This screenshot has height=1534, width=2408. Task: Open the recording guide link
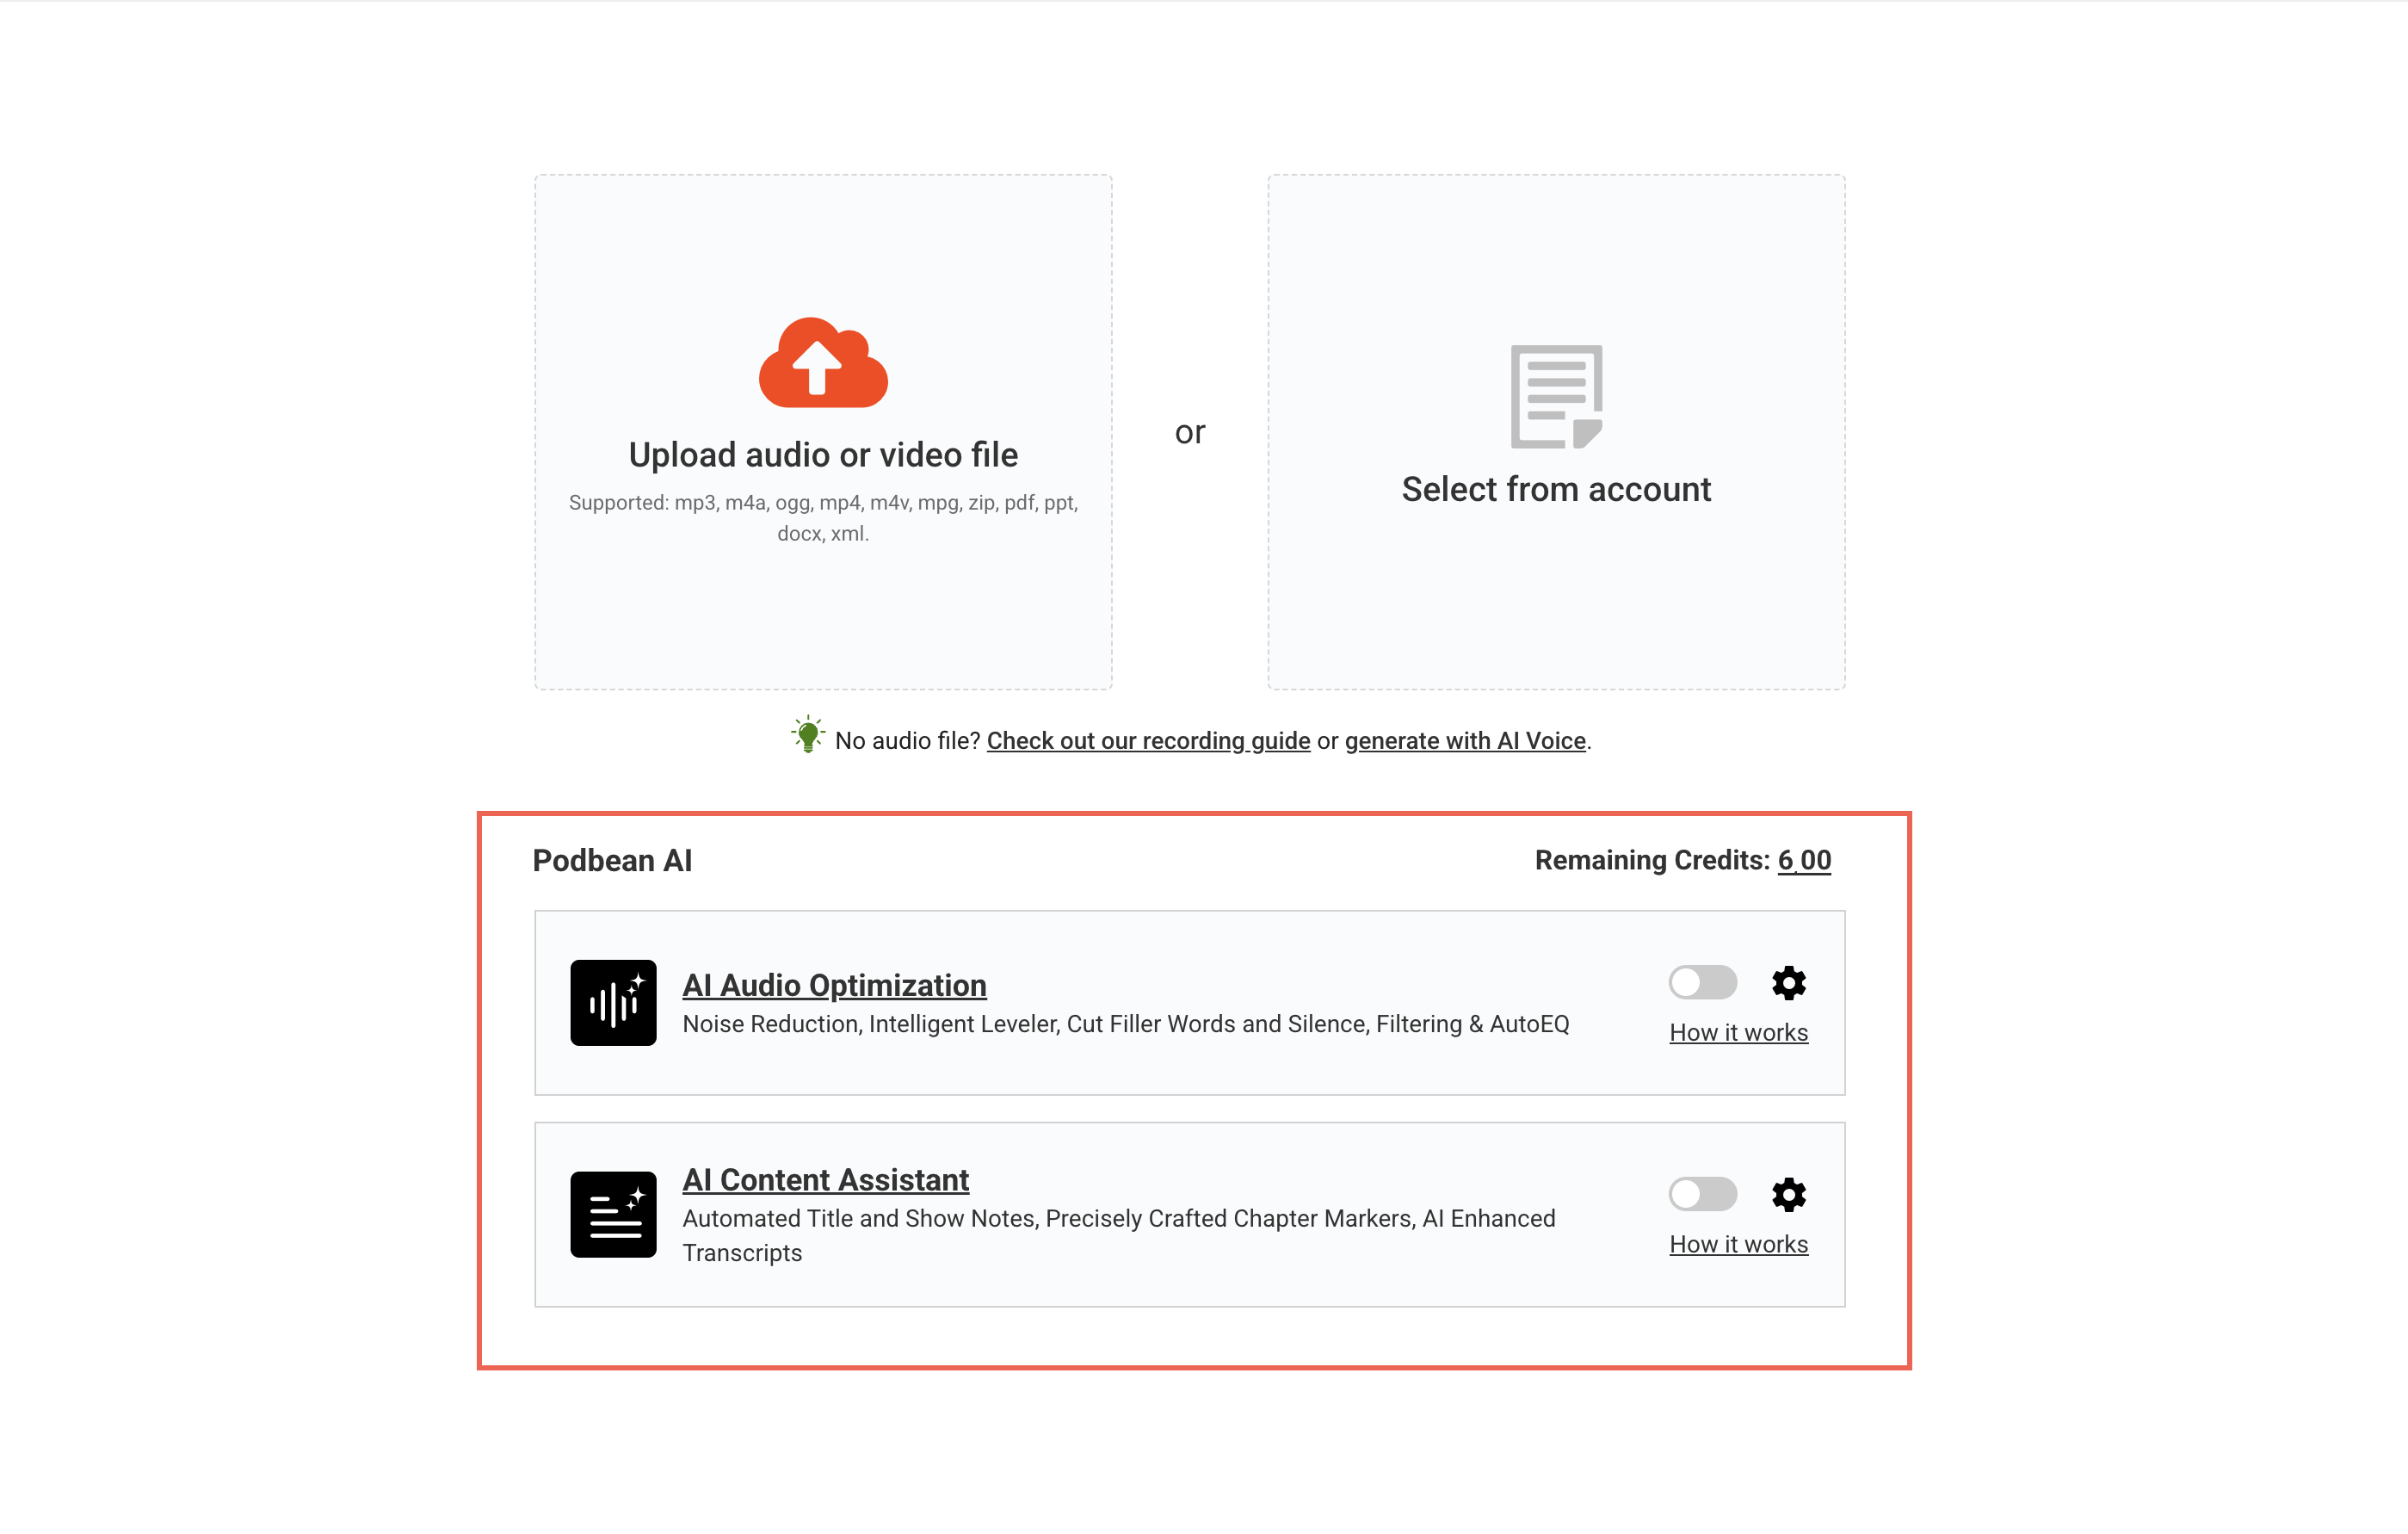pos(1148,741)
